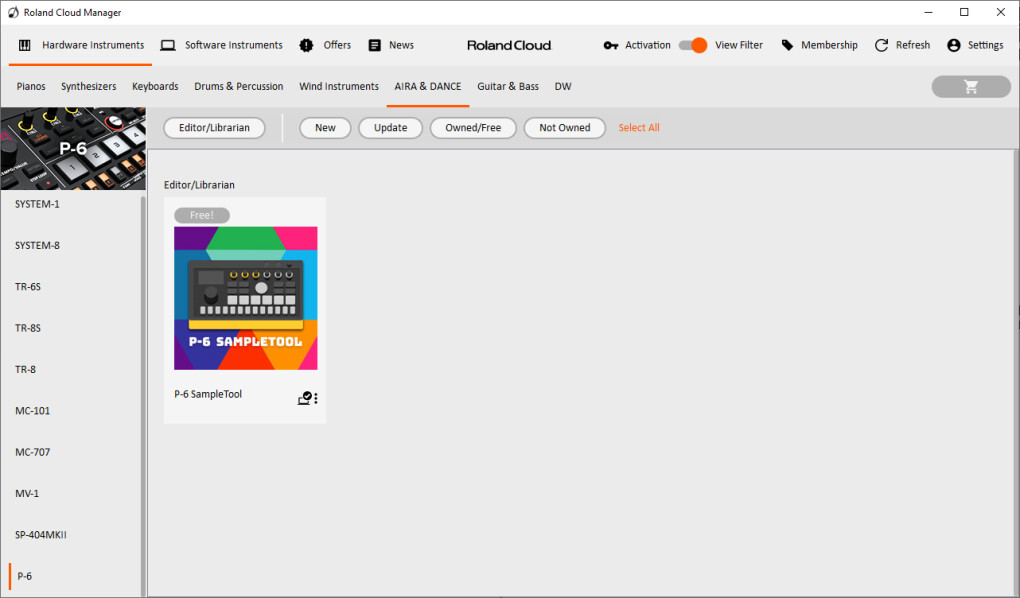Select the Drums & Percussion tab

tap(239, 86)
